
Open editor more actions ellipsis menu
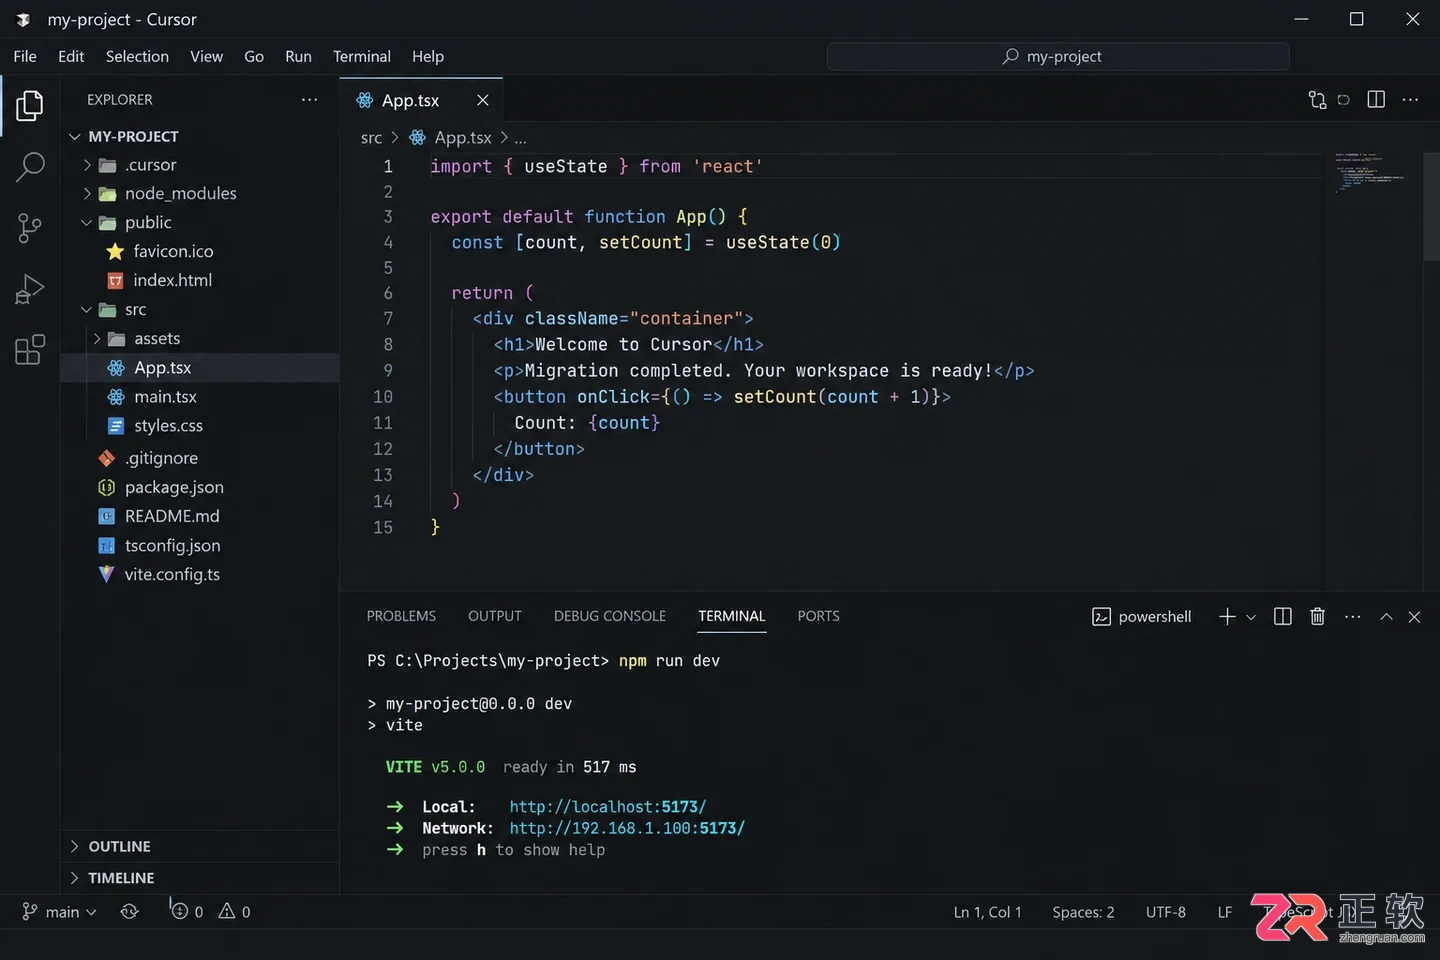[x=1410, y=99]
